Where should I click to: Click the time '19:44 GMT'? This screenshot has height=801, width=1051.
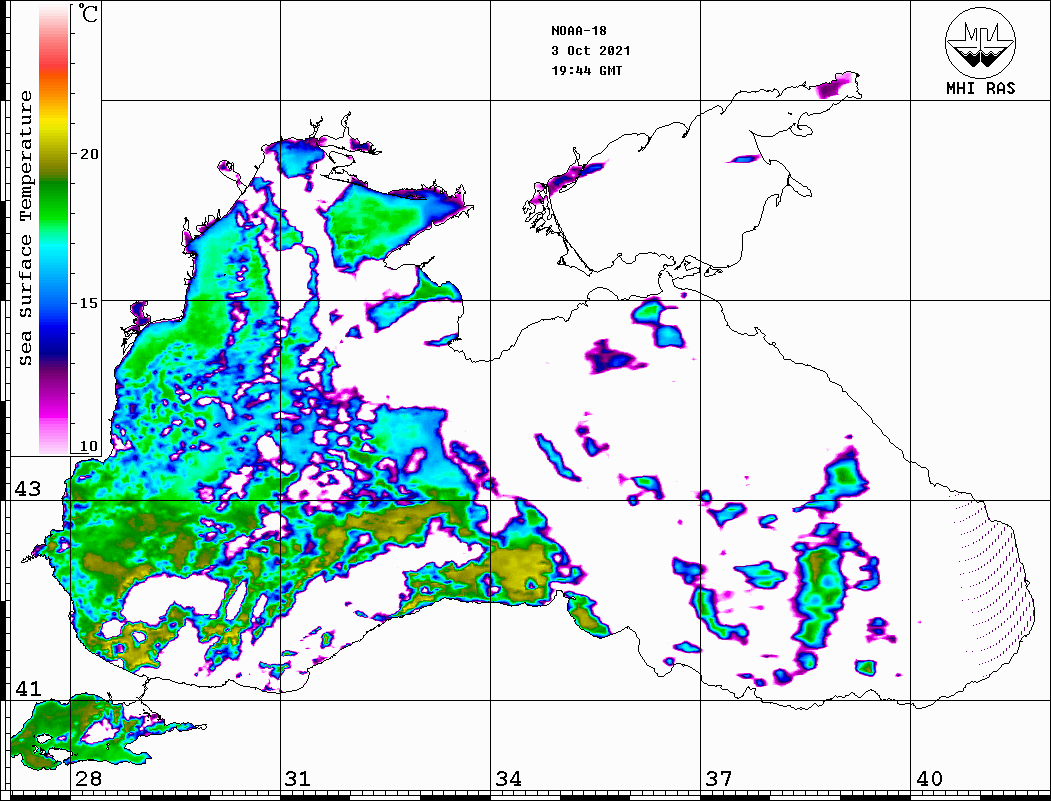tap(587, 71)
